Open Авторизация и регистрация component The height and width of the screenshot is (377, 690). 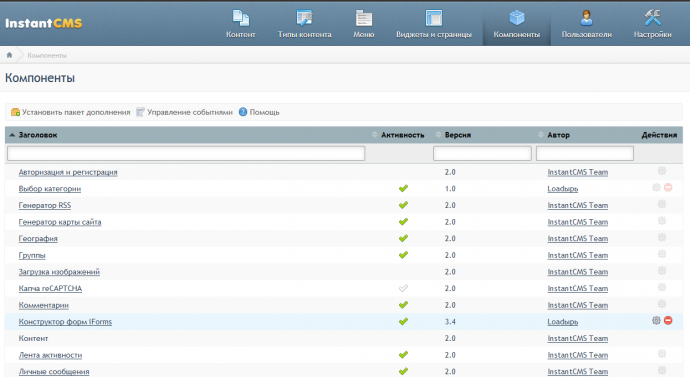(68, 172)
